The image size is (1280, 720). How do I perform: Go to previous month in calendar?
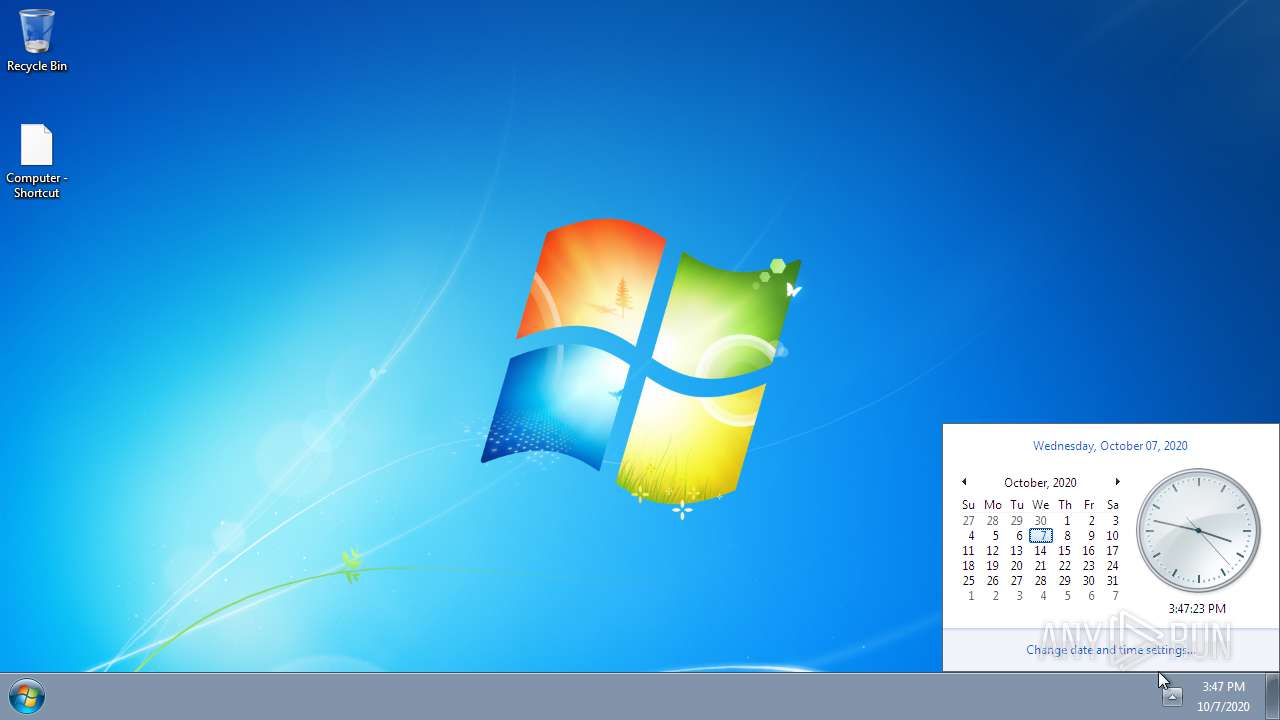(x=964, y=482)
